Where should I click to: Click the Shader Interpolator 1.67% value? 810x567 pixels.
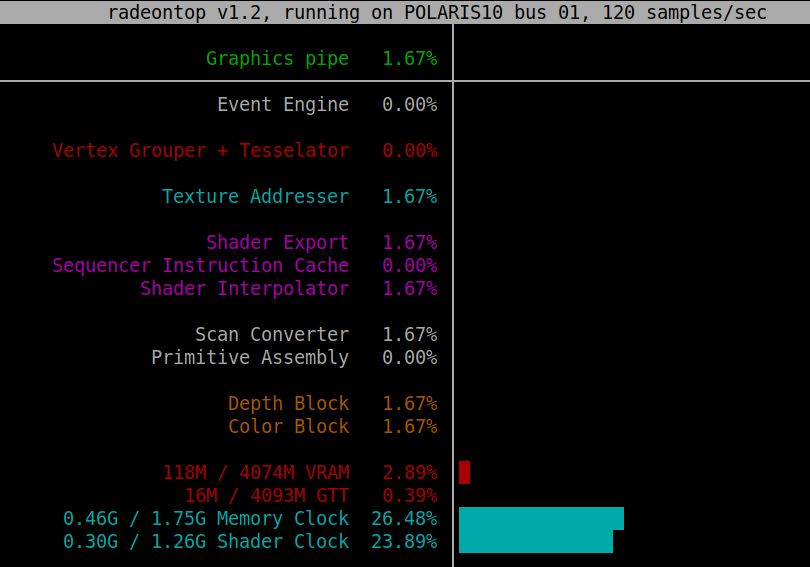pyautogui.click(x=410, y=289)
